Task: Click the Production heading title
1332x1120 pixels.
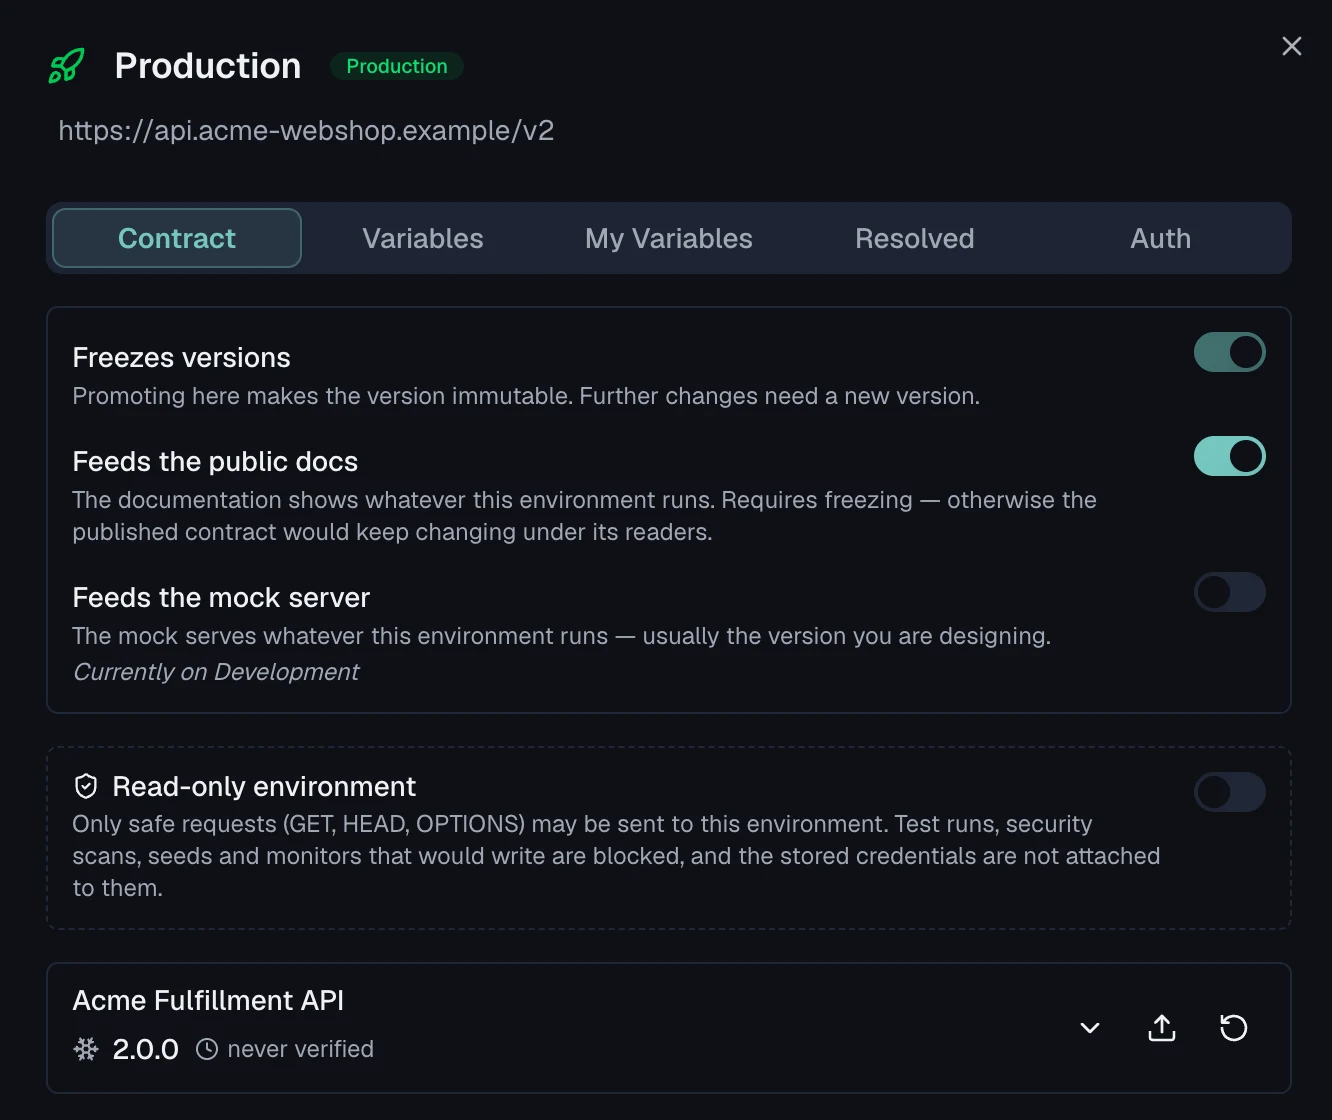Action: (x=208, y=66)
